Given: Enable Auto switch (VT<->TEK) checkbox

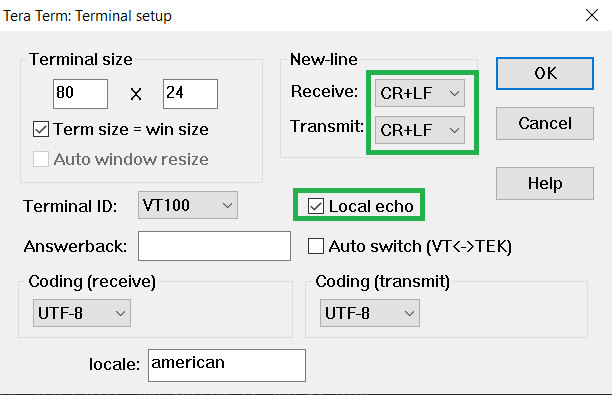Looking at the screenshot, I should (x=316, y=246).
